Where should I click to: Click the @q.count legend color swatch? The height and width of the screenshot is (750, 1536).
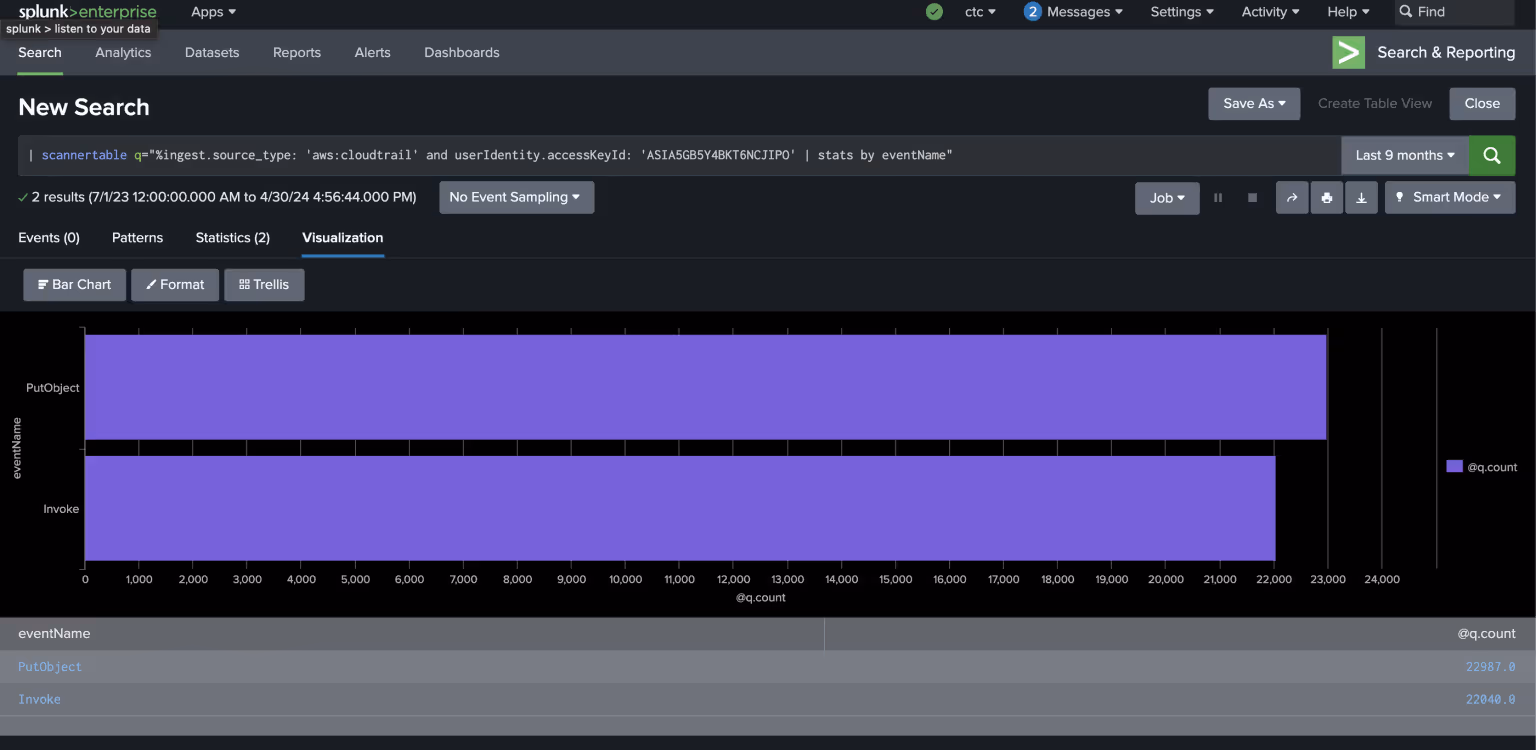(1455, 466)
